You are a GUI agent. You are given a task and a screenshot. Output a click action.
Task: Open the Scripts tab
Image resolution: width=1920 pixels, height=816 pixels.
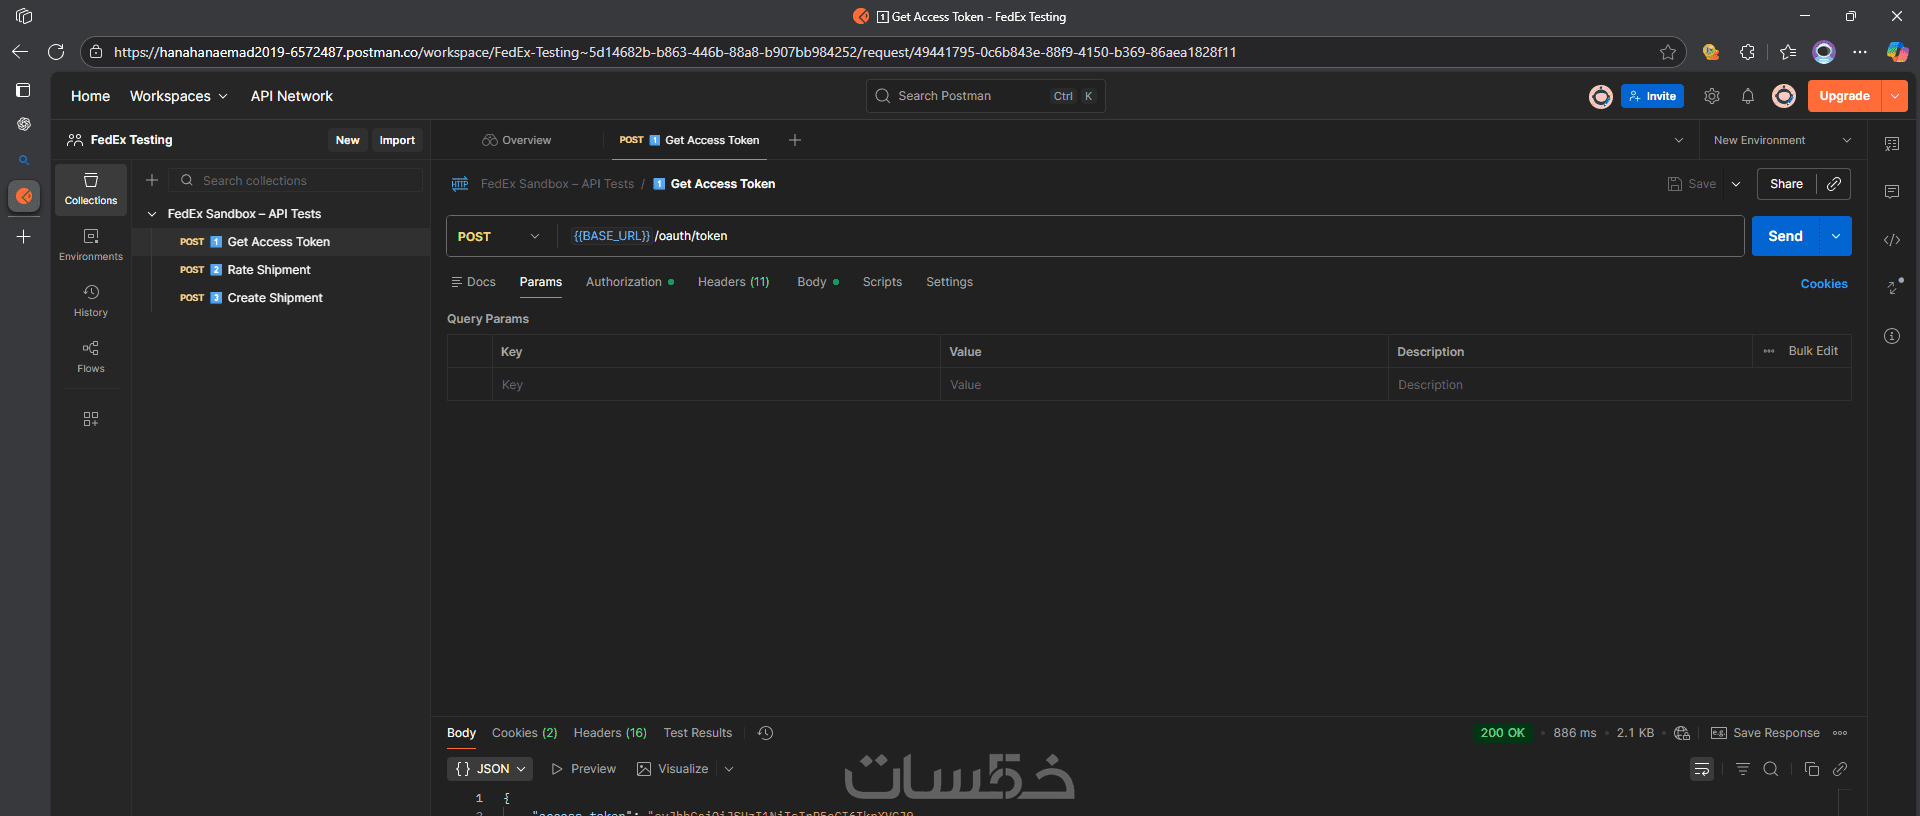pyautogui.click(x=882, y=282)
